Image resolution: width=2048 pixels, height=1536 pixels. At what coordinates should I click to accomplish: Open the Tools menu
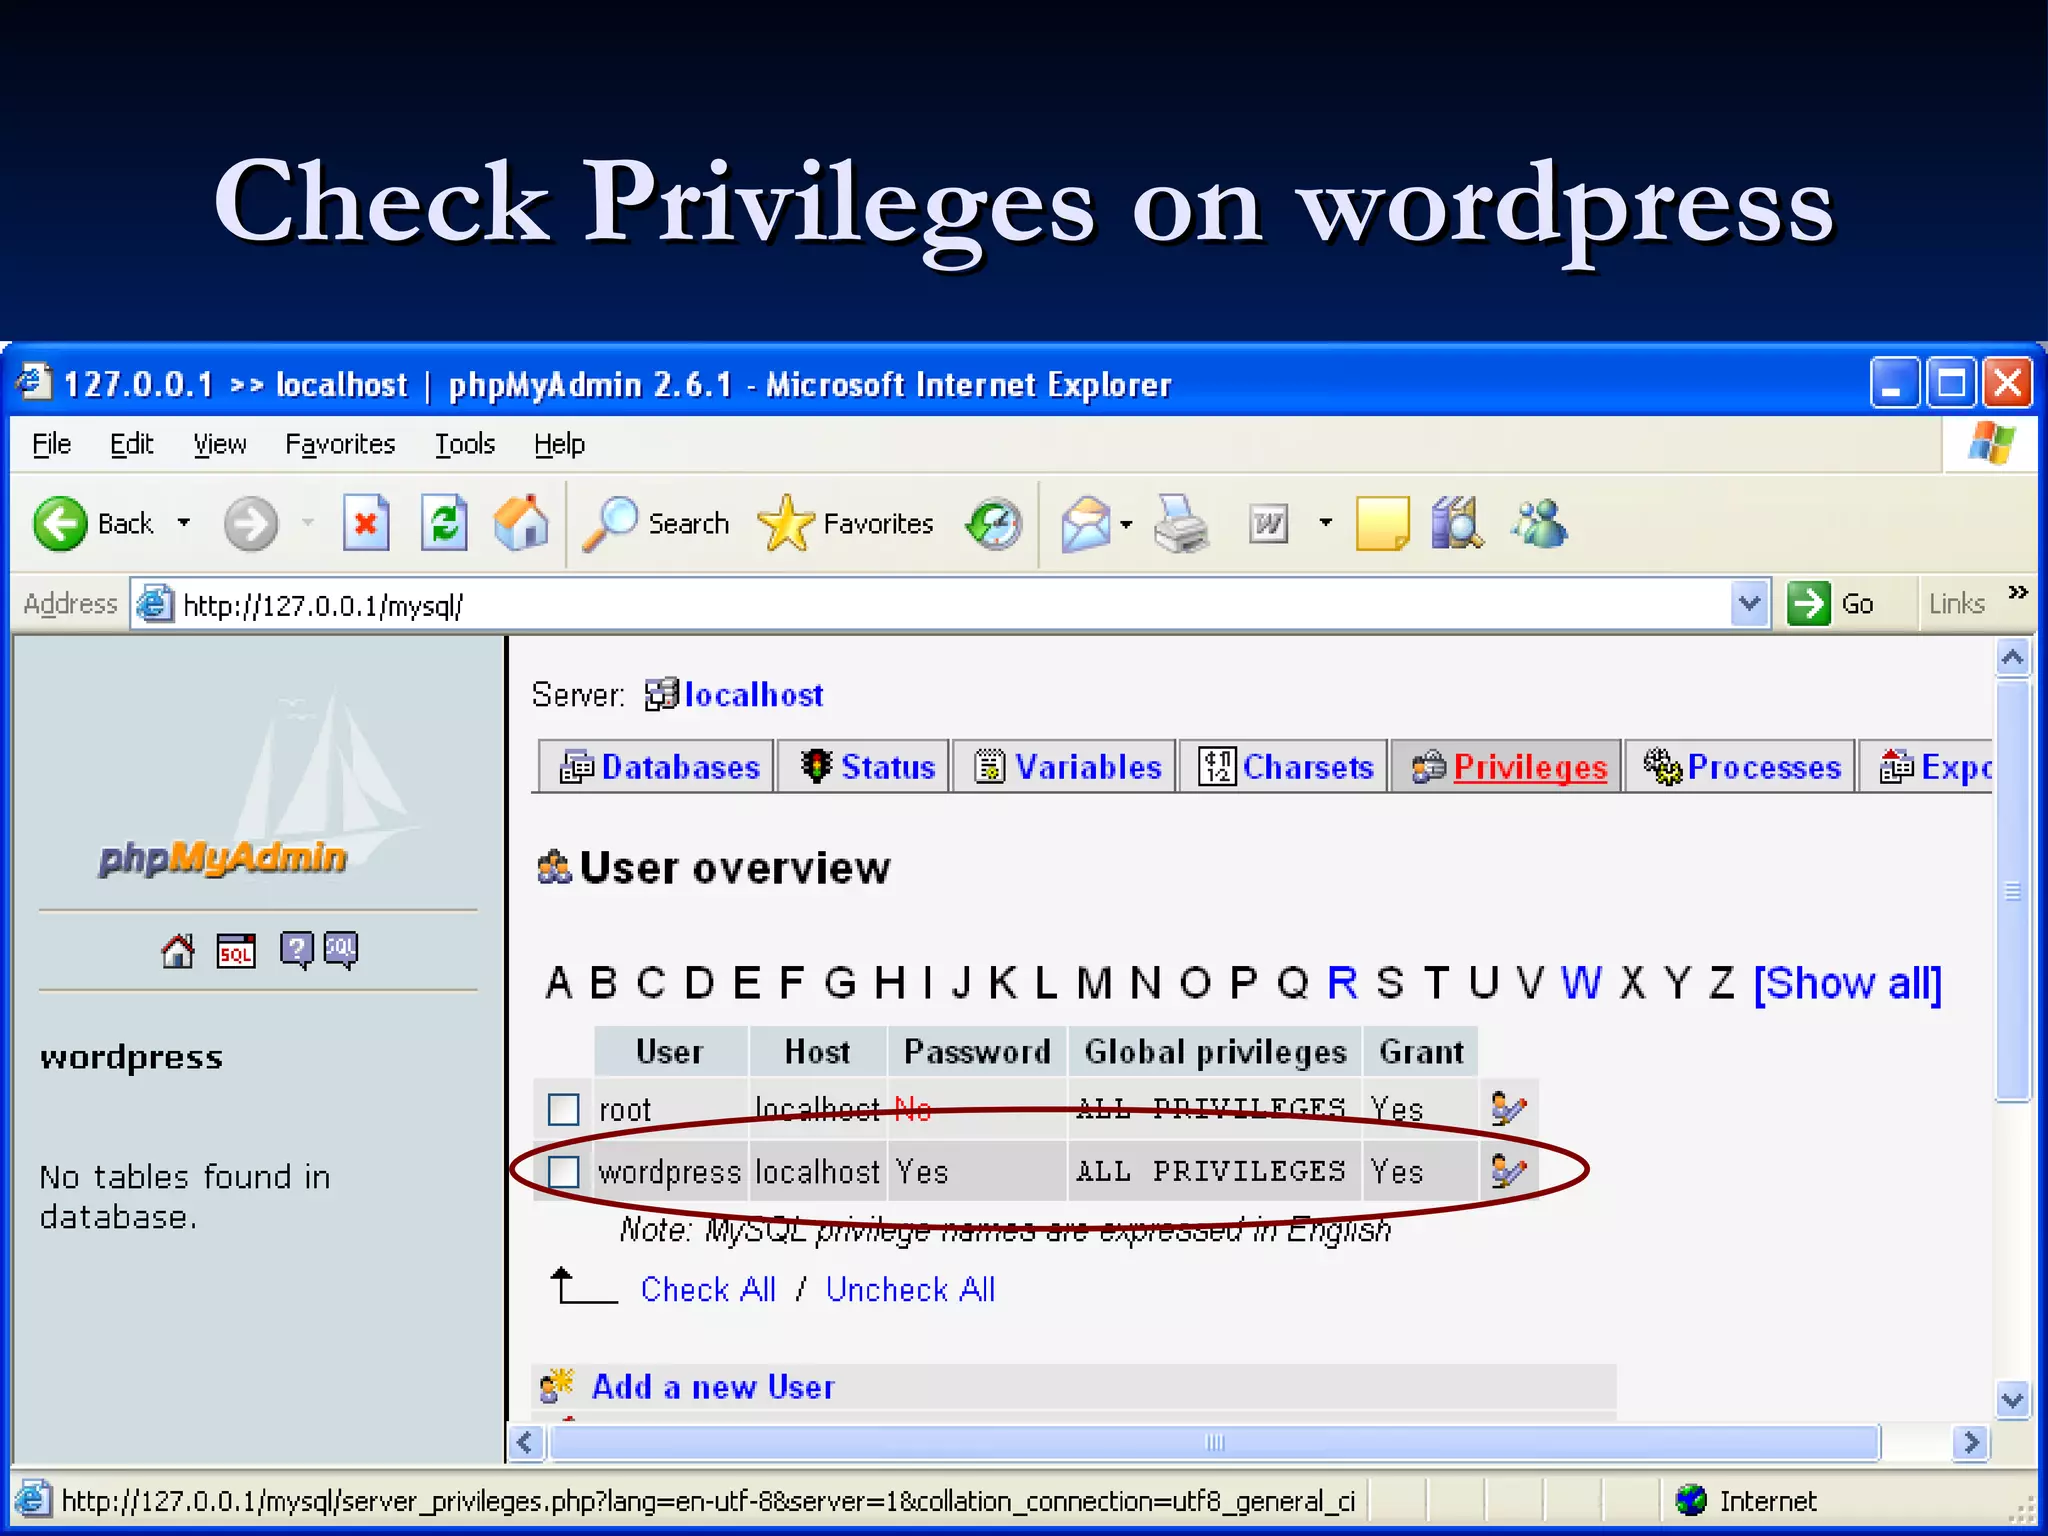point(465,444)
